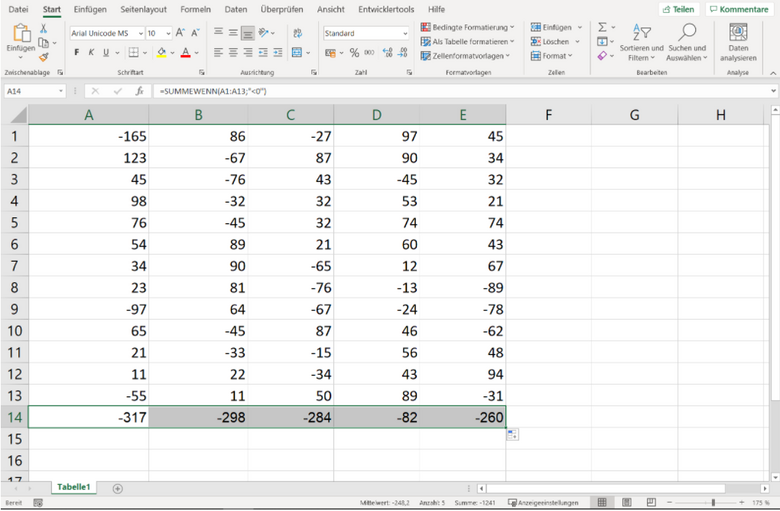Open the Name Box dropdown arrow
Screen dimensions: 780x511
[61, 91]
